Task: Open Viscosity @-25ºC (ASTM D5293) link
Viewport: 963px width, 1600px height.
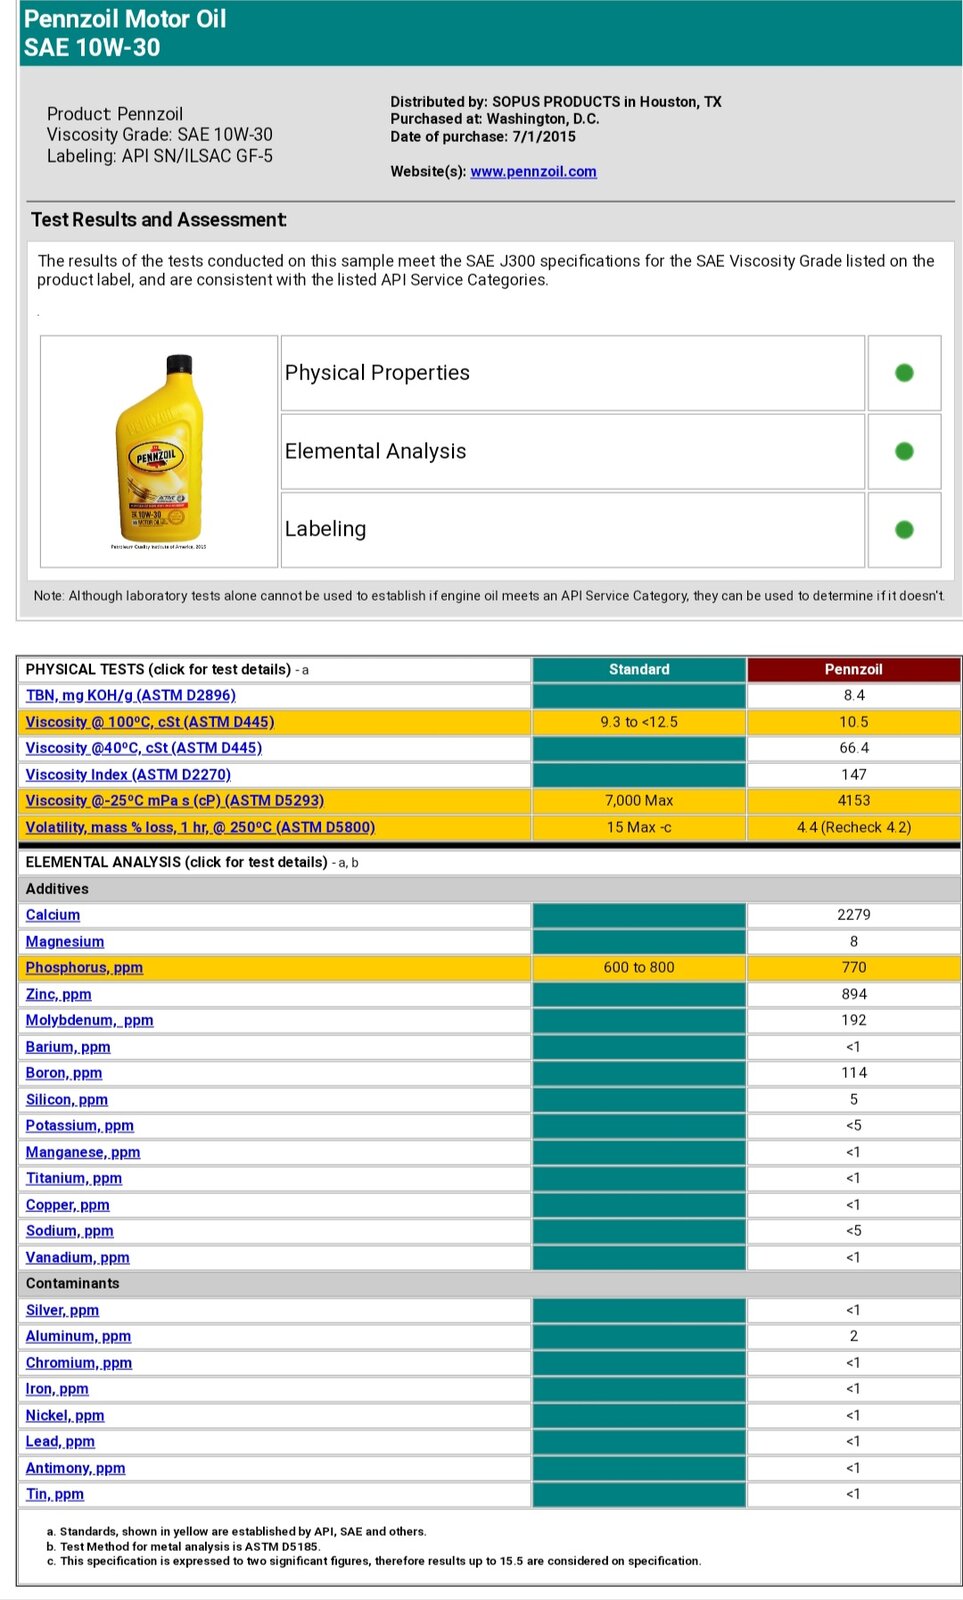Action: pos(175,801)
